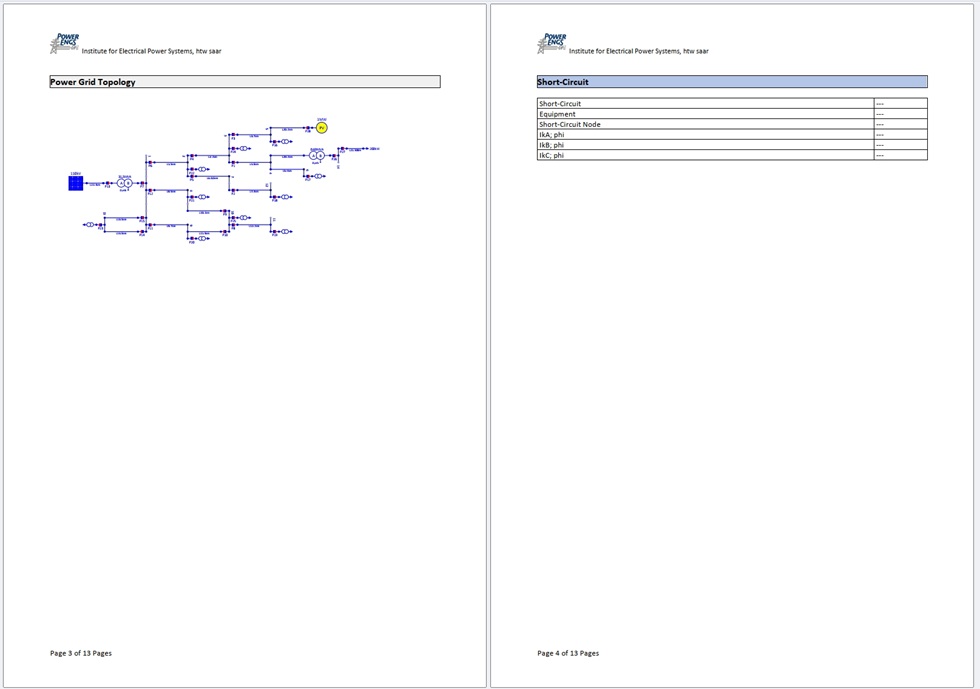This screenshot has height=689, width=980.
Task: Select the blue 110kV grid source block
Action: point(76,183)
